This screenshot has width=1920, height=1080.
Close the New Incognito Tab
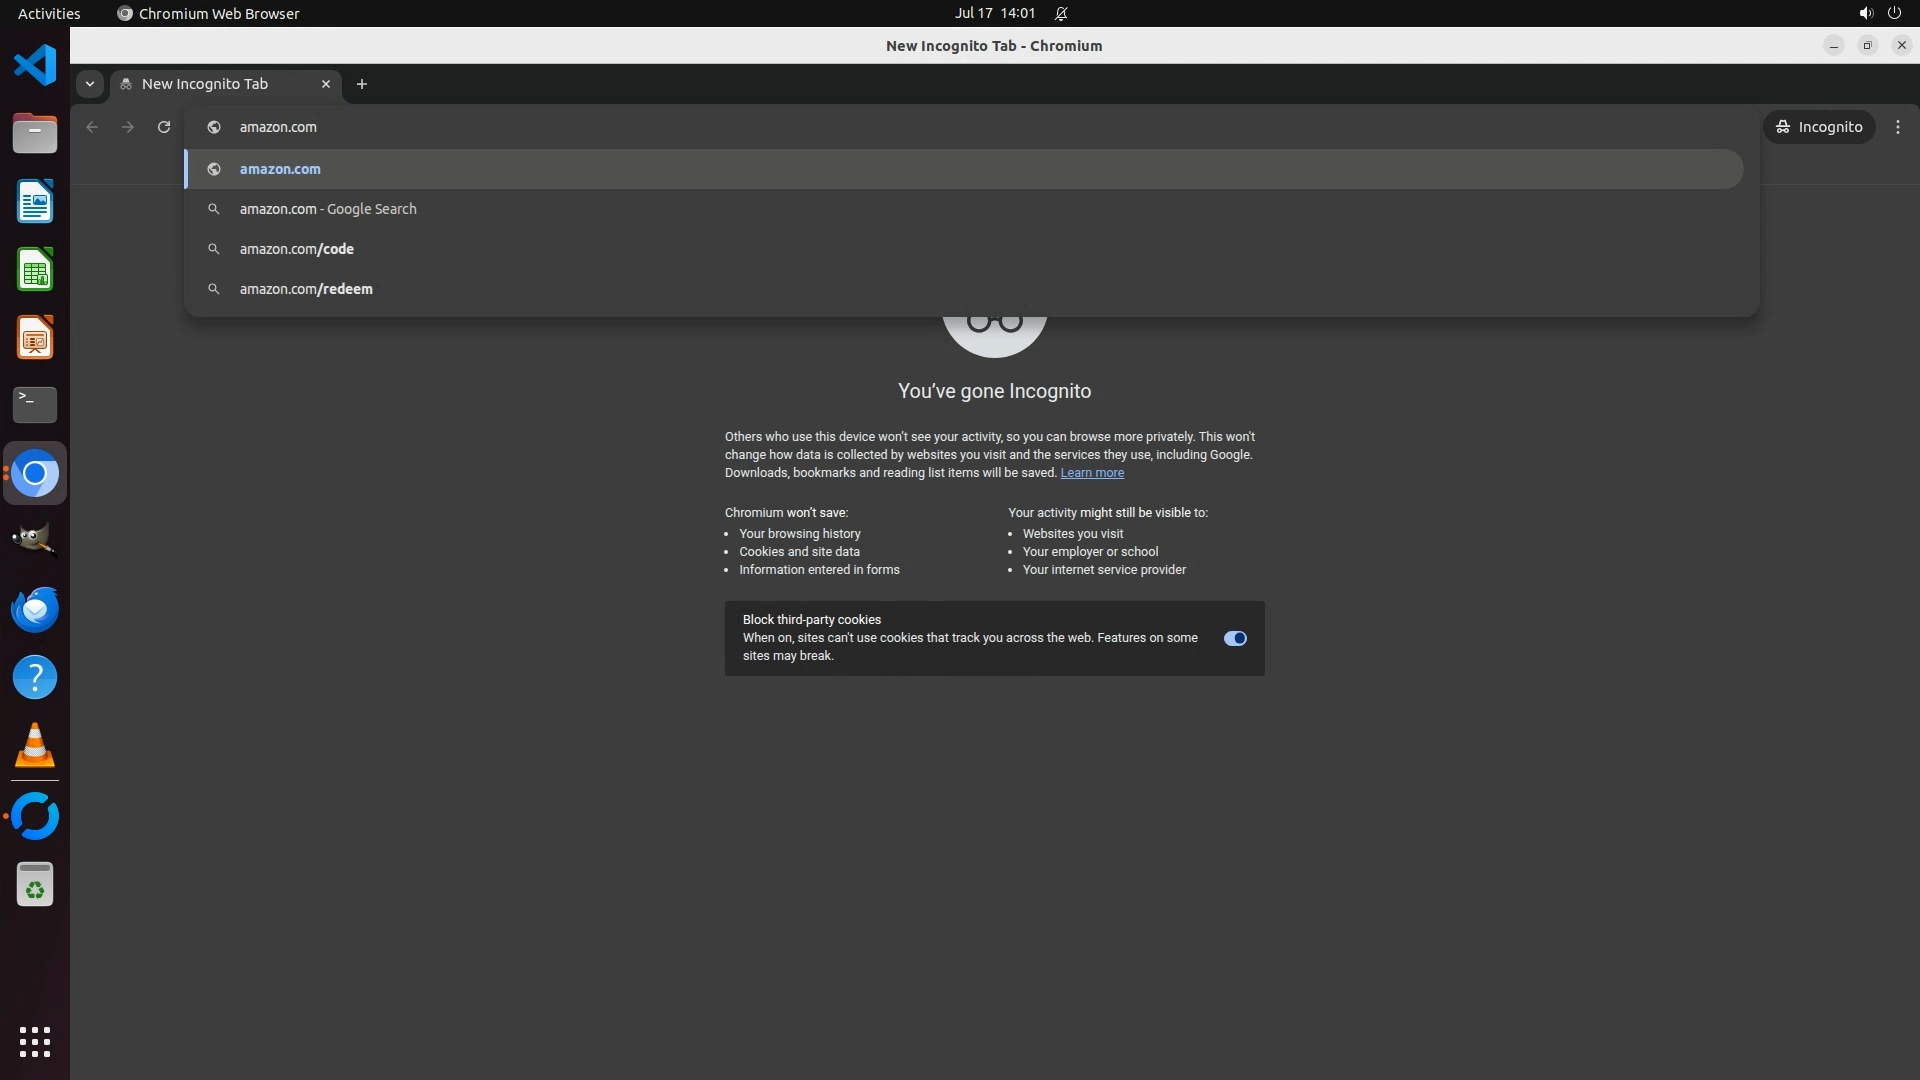pyautogui.click(x=325, y=84)
